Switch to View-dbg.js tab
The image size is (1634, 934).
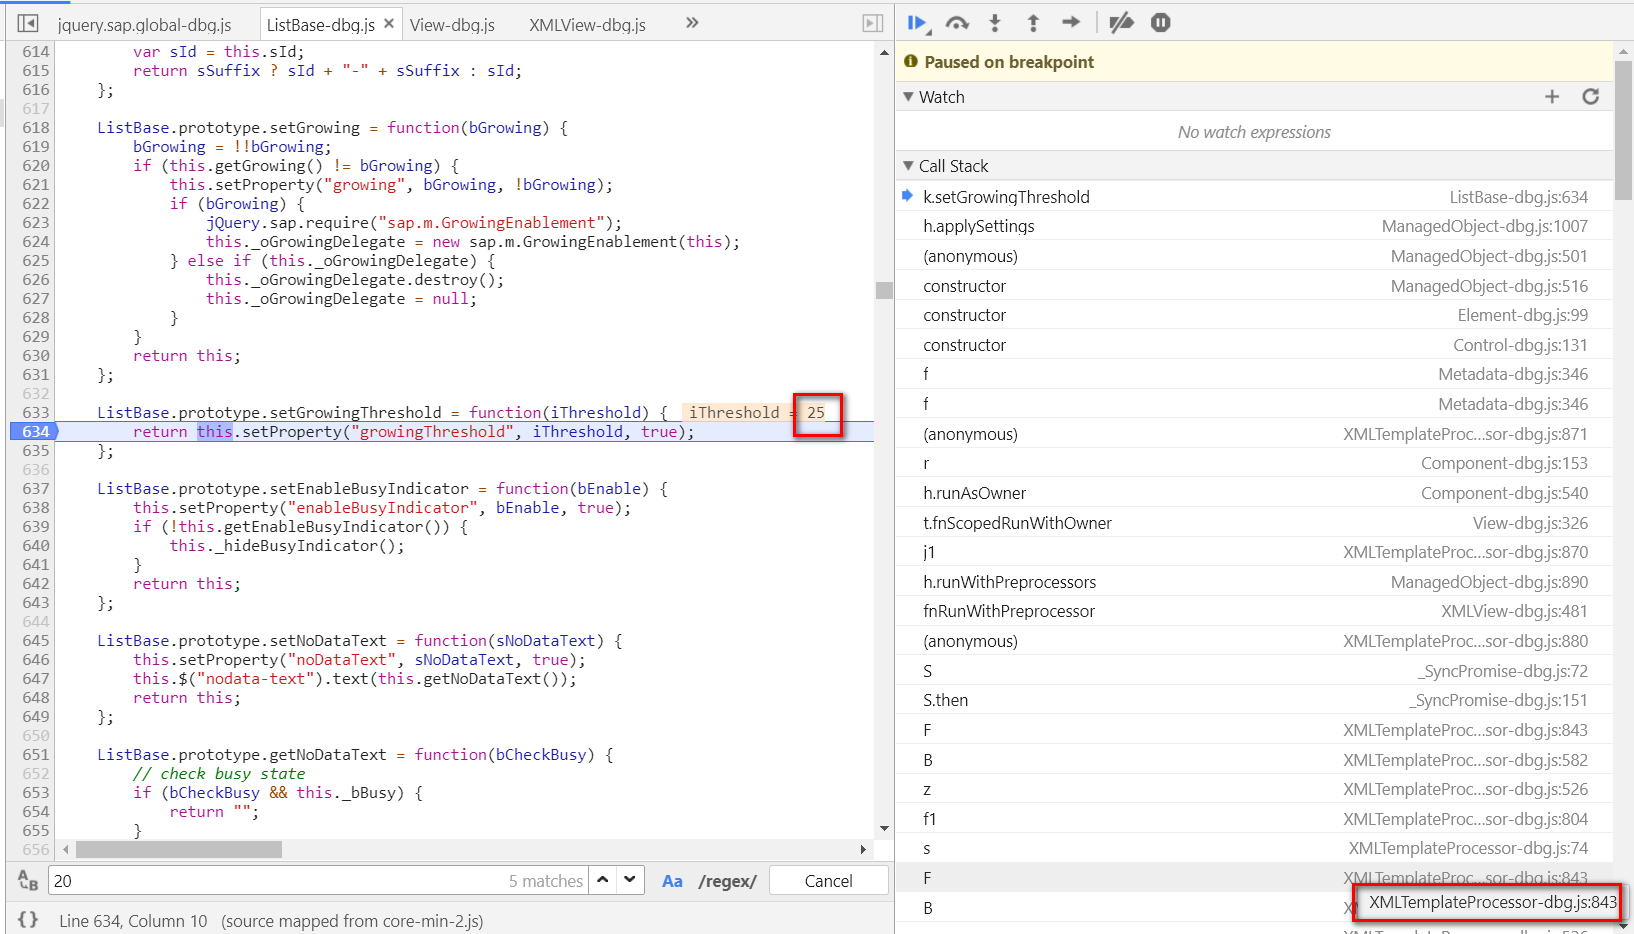click(x=452, y=25)
